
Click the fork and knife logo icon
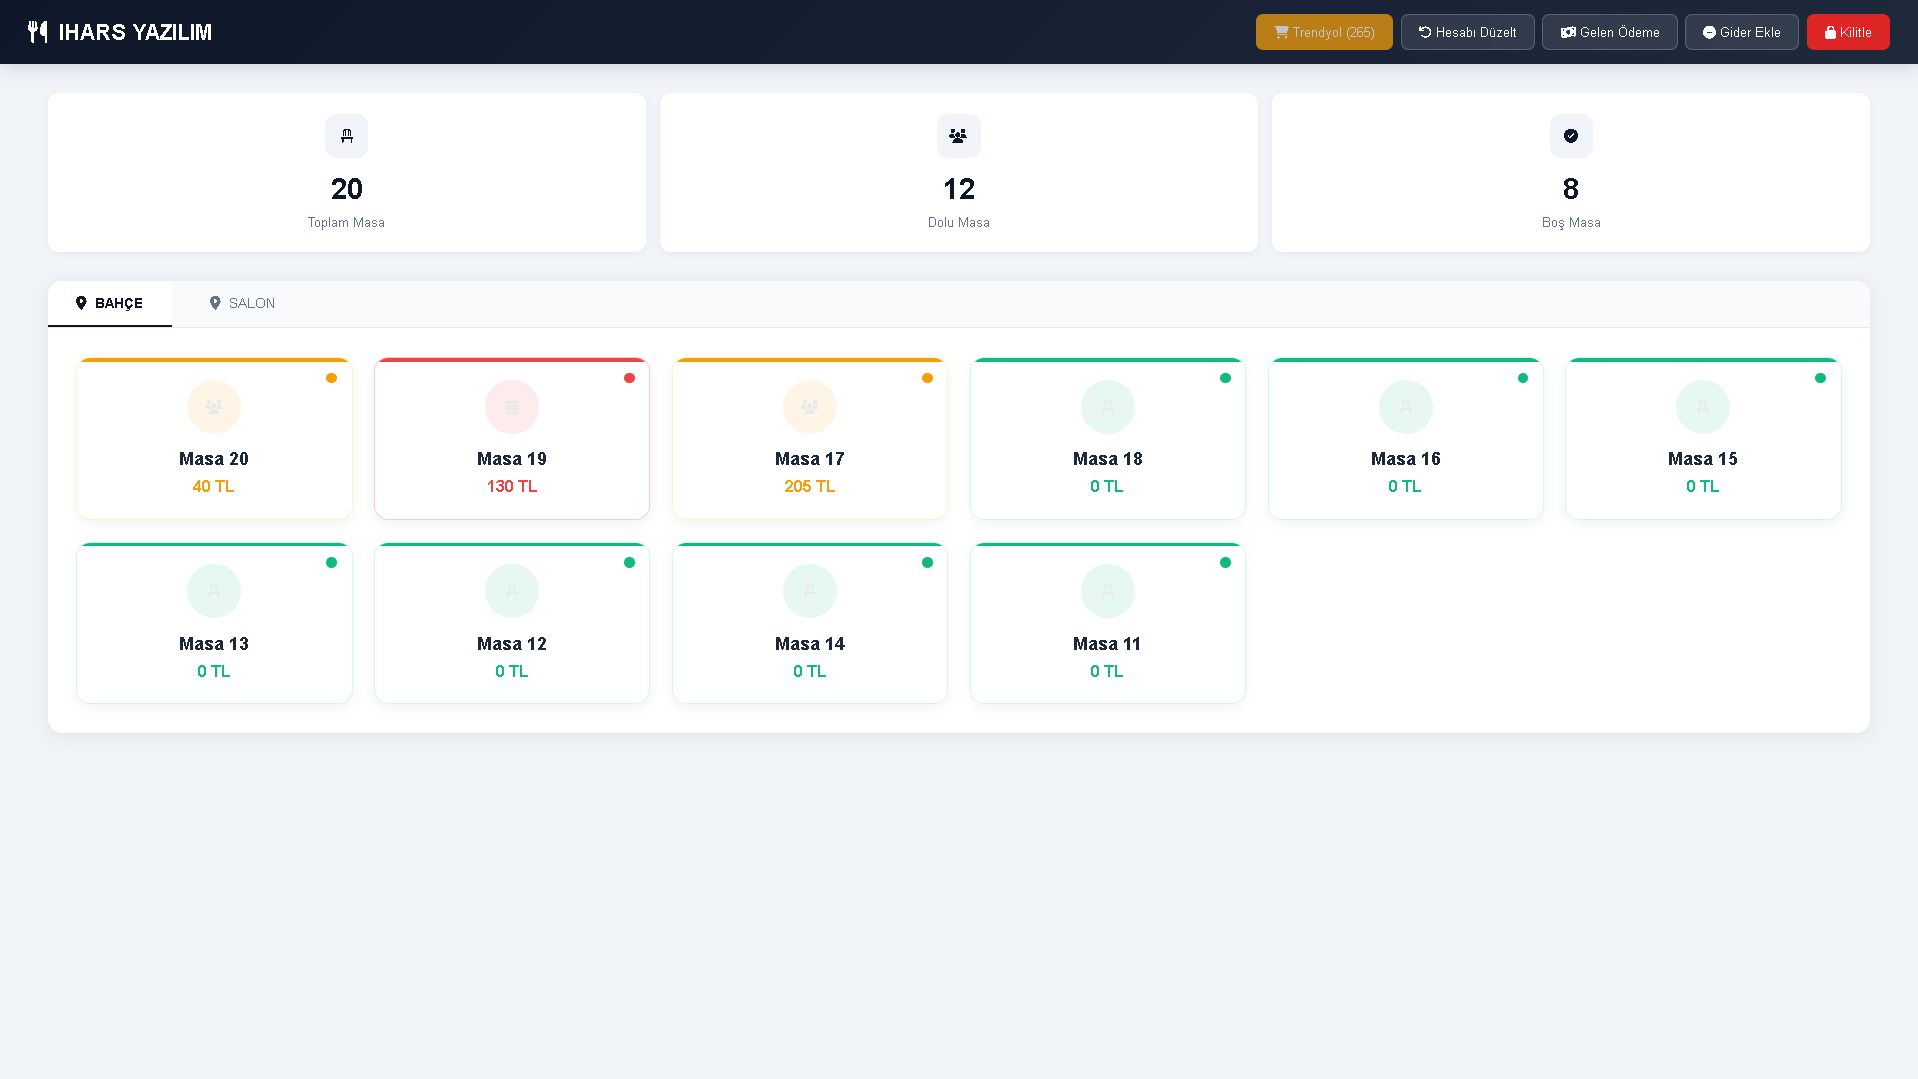(x=37, y=32)
